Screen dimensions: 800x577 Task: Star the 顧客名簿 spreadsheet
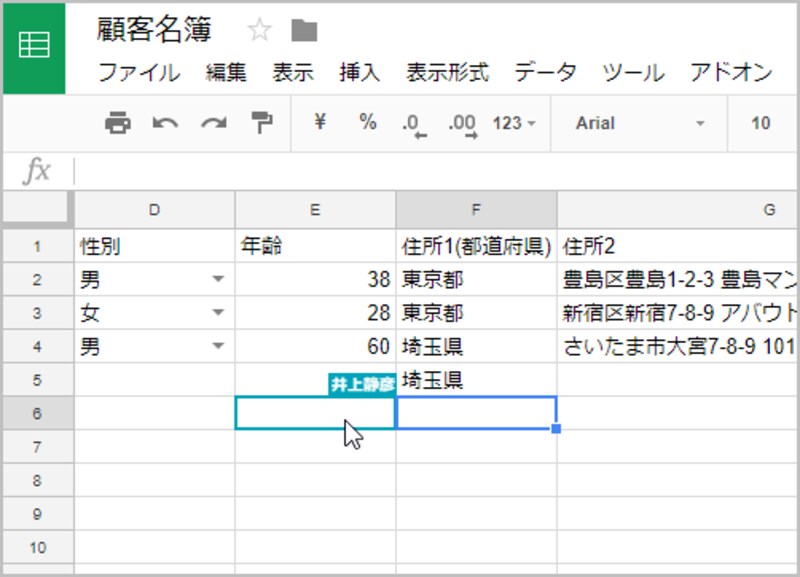click(259, 30)
